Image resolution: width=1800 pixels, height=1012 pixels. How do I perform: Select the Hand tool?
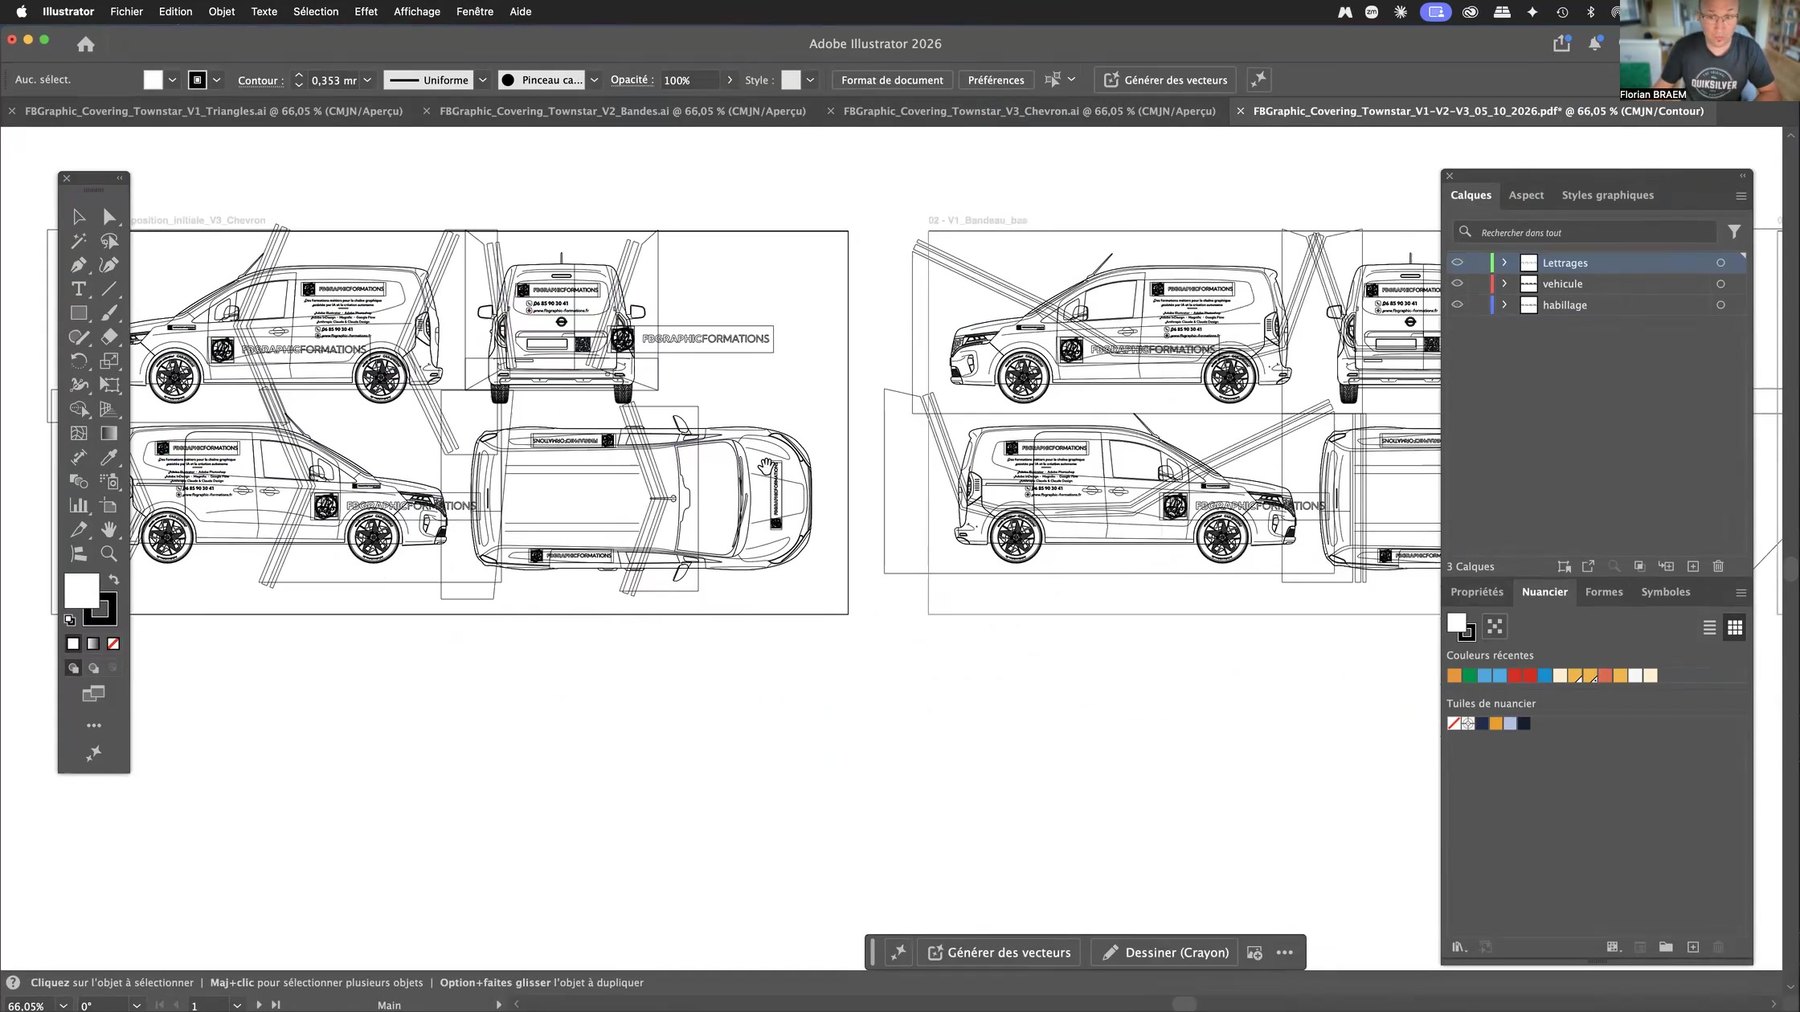click(x=109, y=529)
